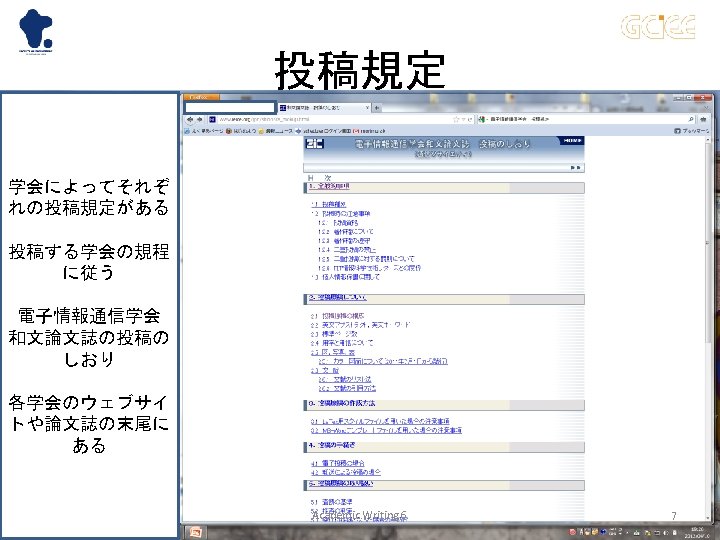The height and width of the screenshot is (540, 720).
Task: Click the red circular icon in system tray
Action: (x=572, y=532)
